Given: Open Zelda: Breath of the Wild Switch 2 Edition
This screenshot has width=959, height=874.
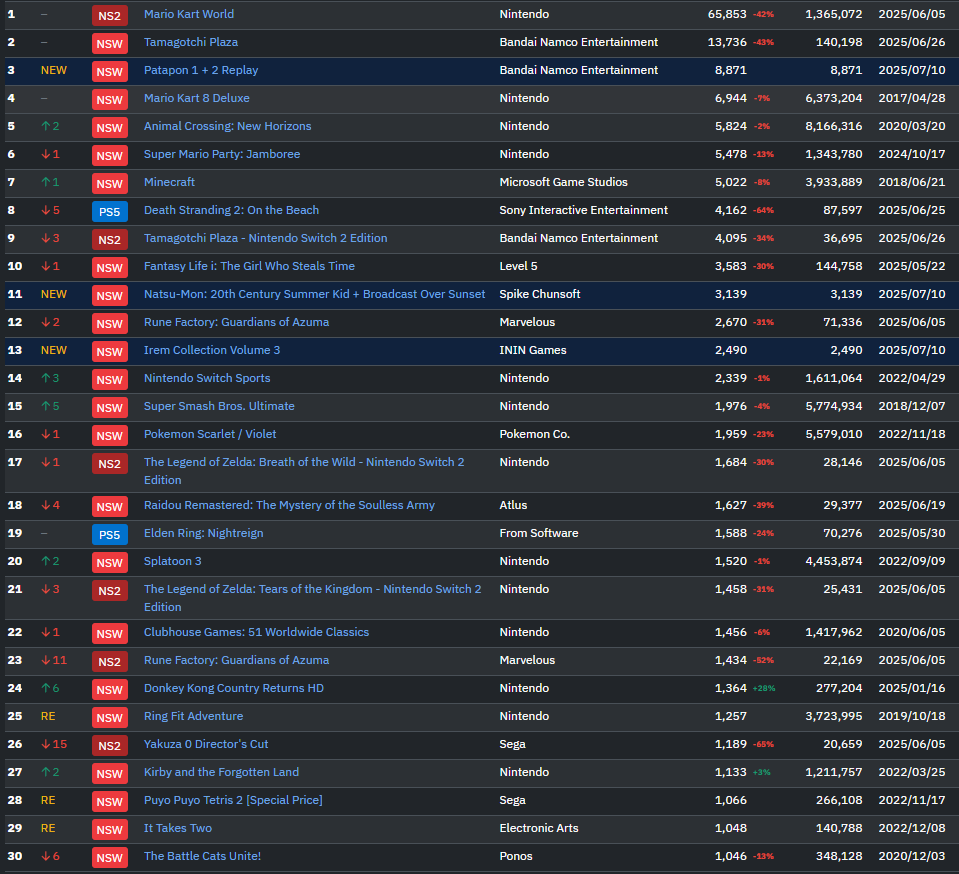Looking at the screenshot, I should click(x=304, y=471).
